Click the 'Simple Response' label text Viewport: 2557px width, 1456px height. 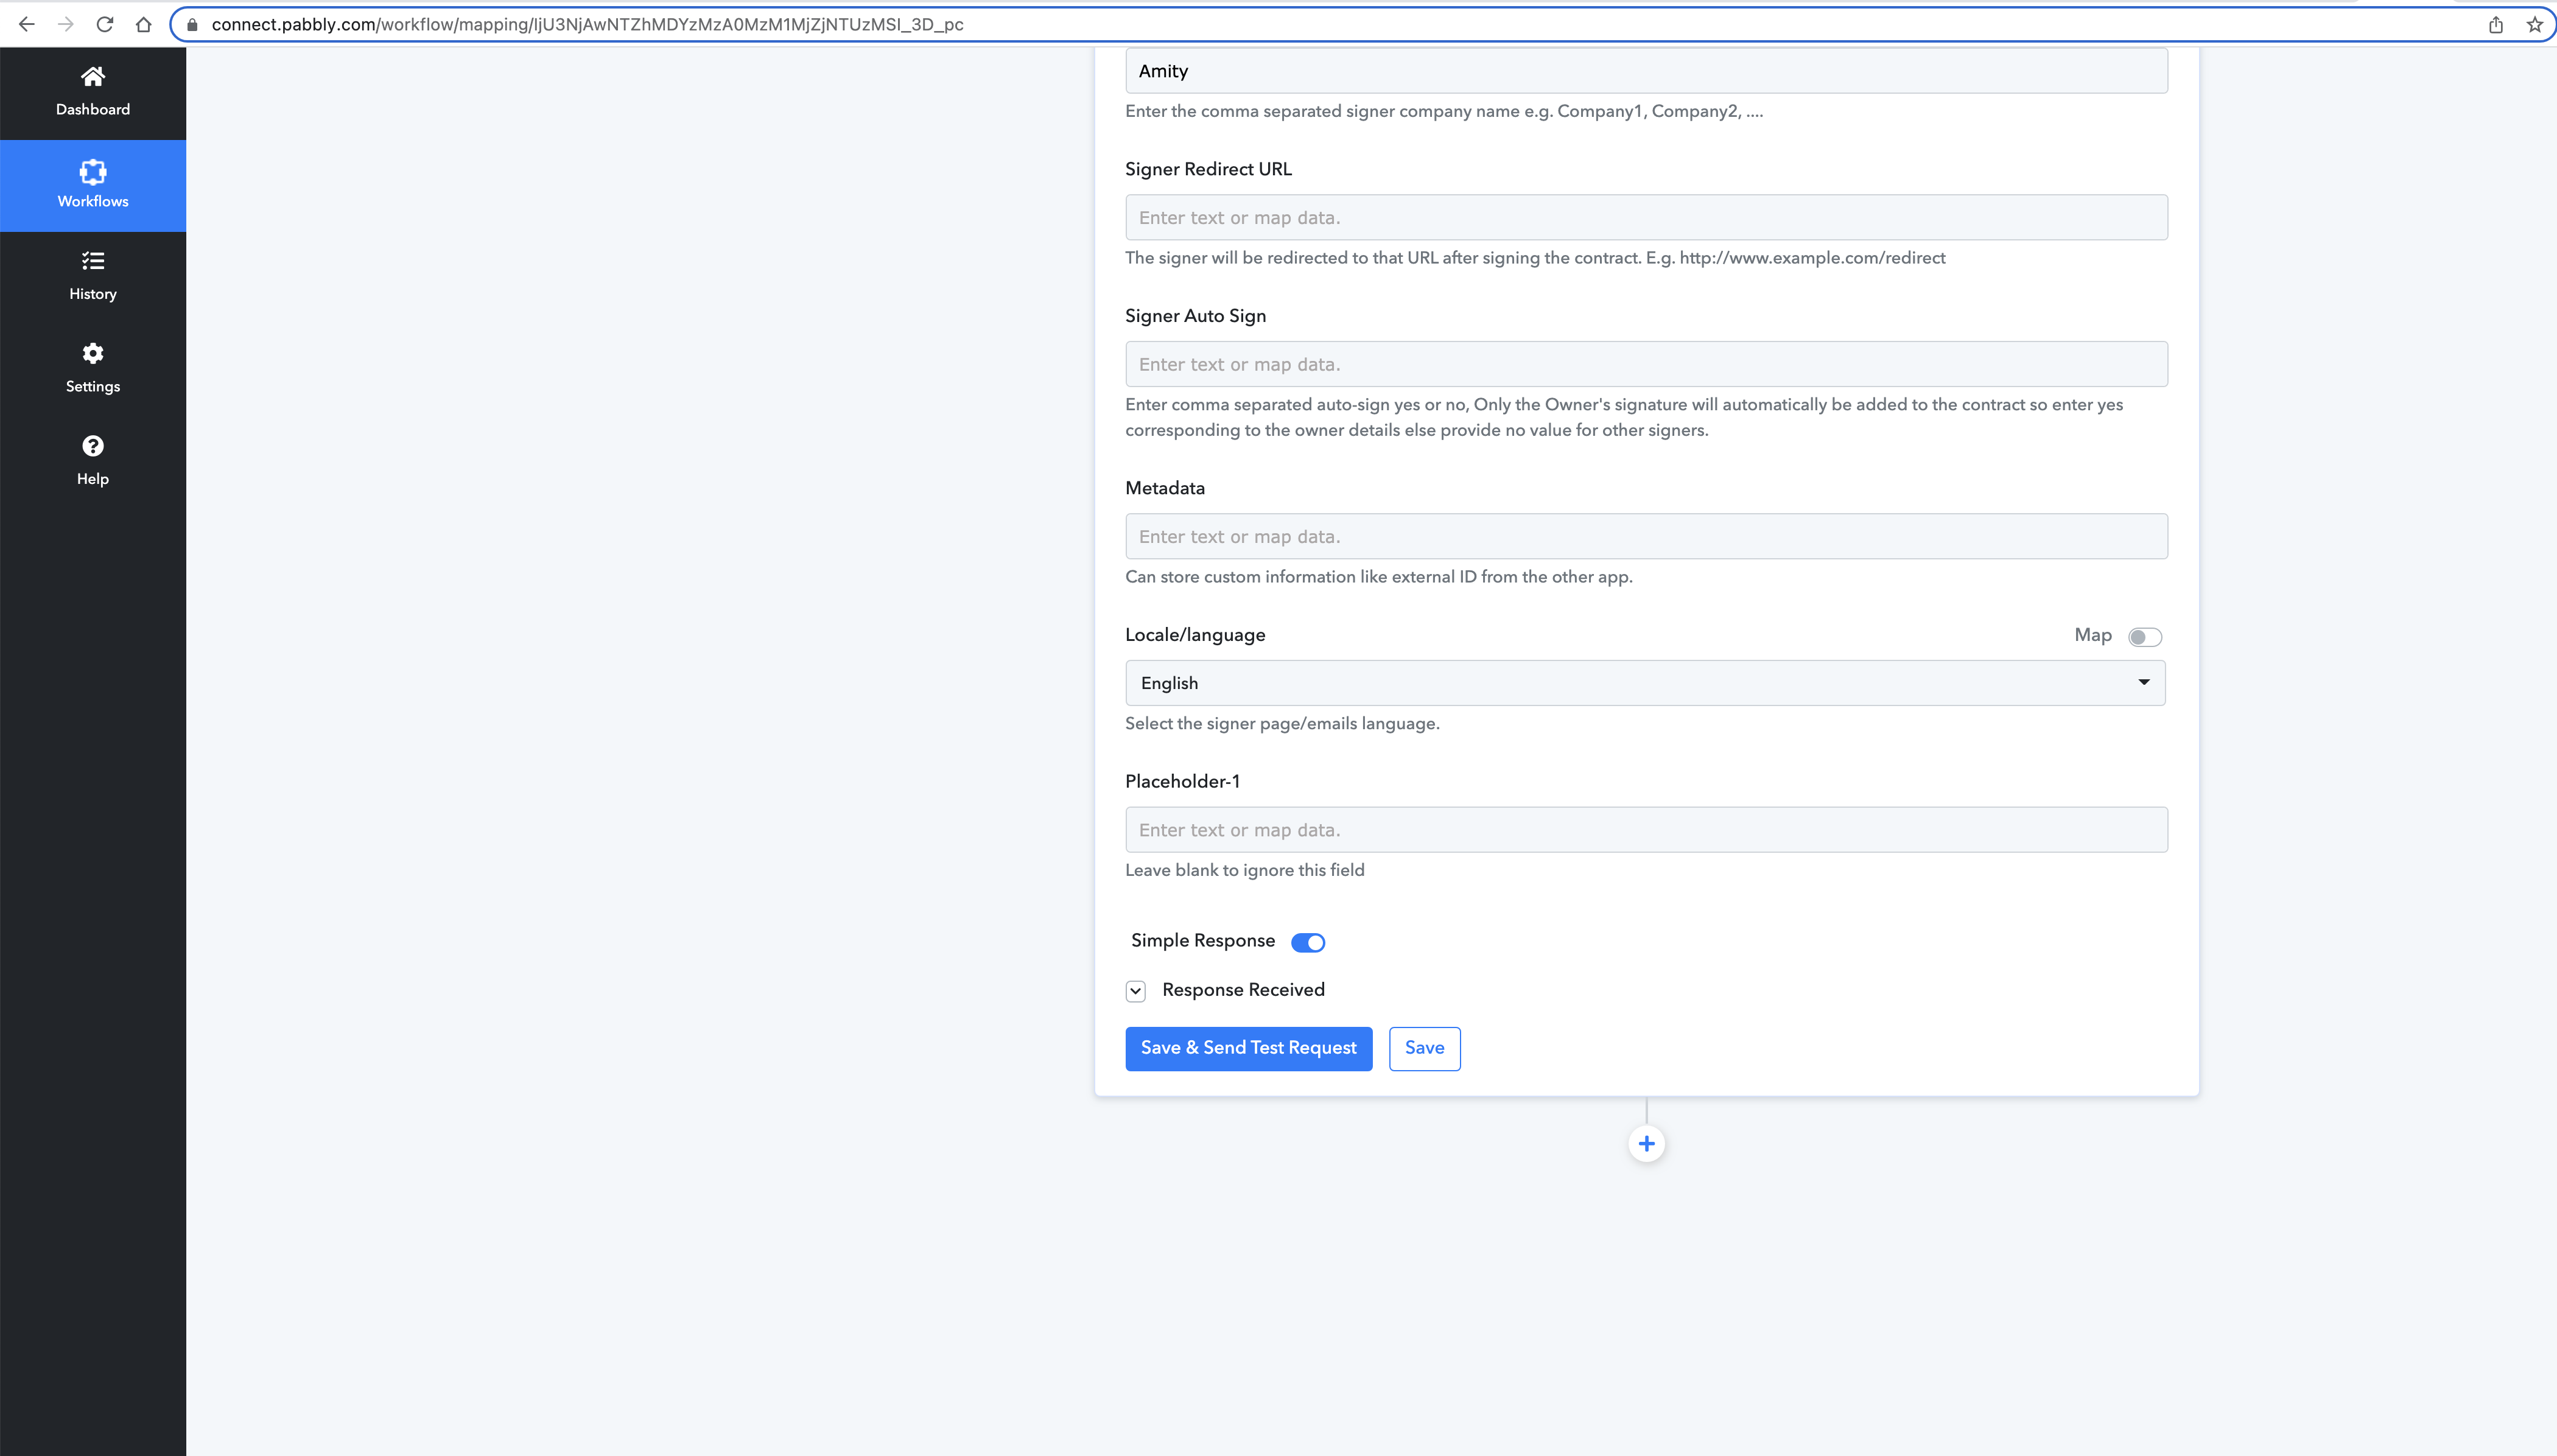[x=1203, y=941]
